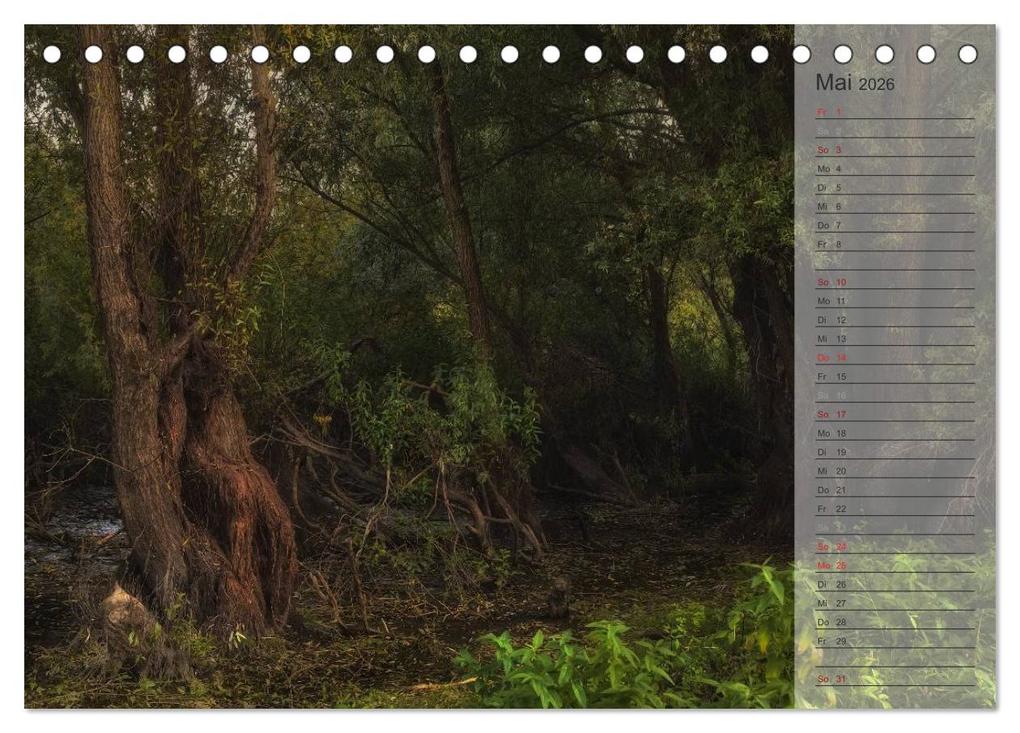Select the Sunday So 17 entry
Viewport: 1020px width, 733px height.
[x=835, y=414]
